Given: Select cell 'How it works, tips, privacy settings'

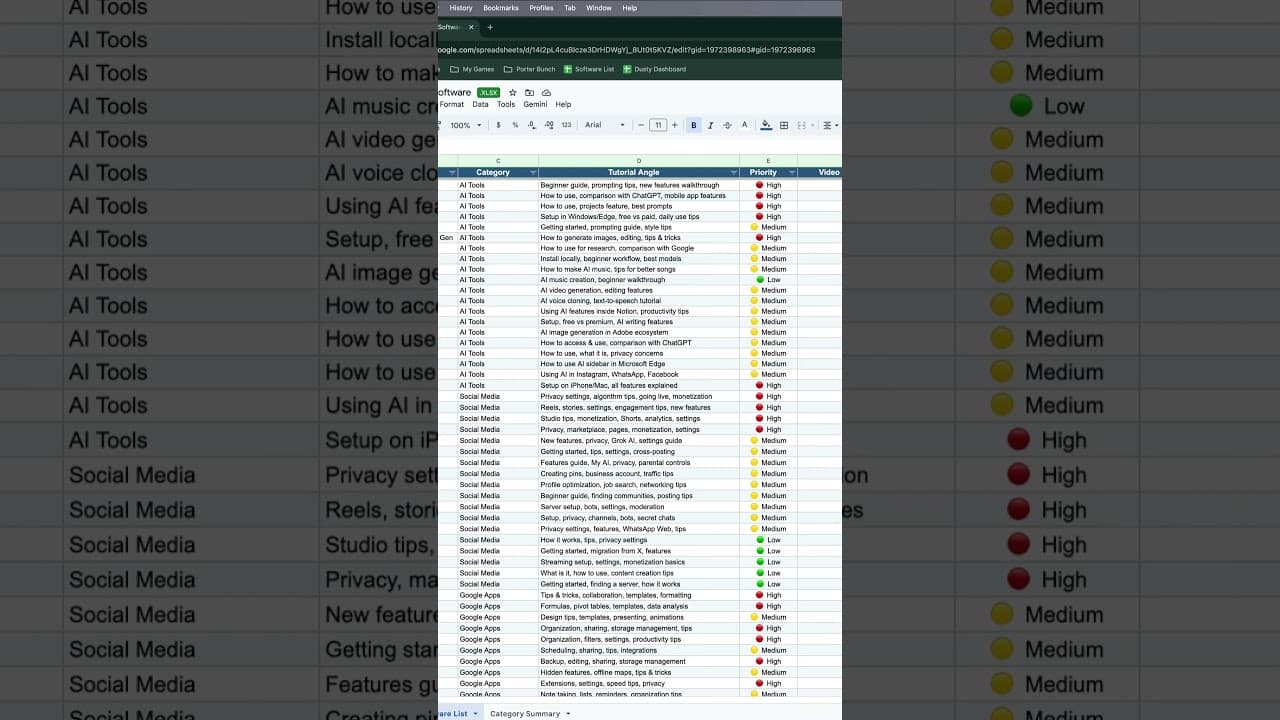Looking at the screenshot, I should pyautogui.click(x=639, y=540).
